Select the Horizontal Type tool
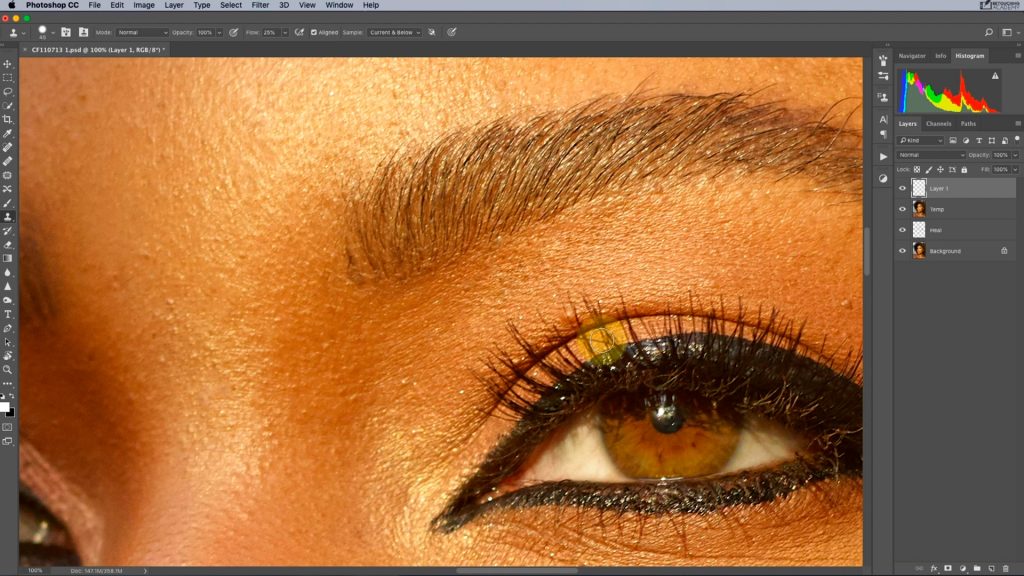Screen dimensions: 1024x576 coord(8,315)
